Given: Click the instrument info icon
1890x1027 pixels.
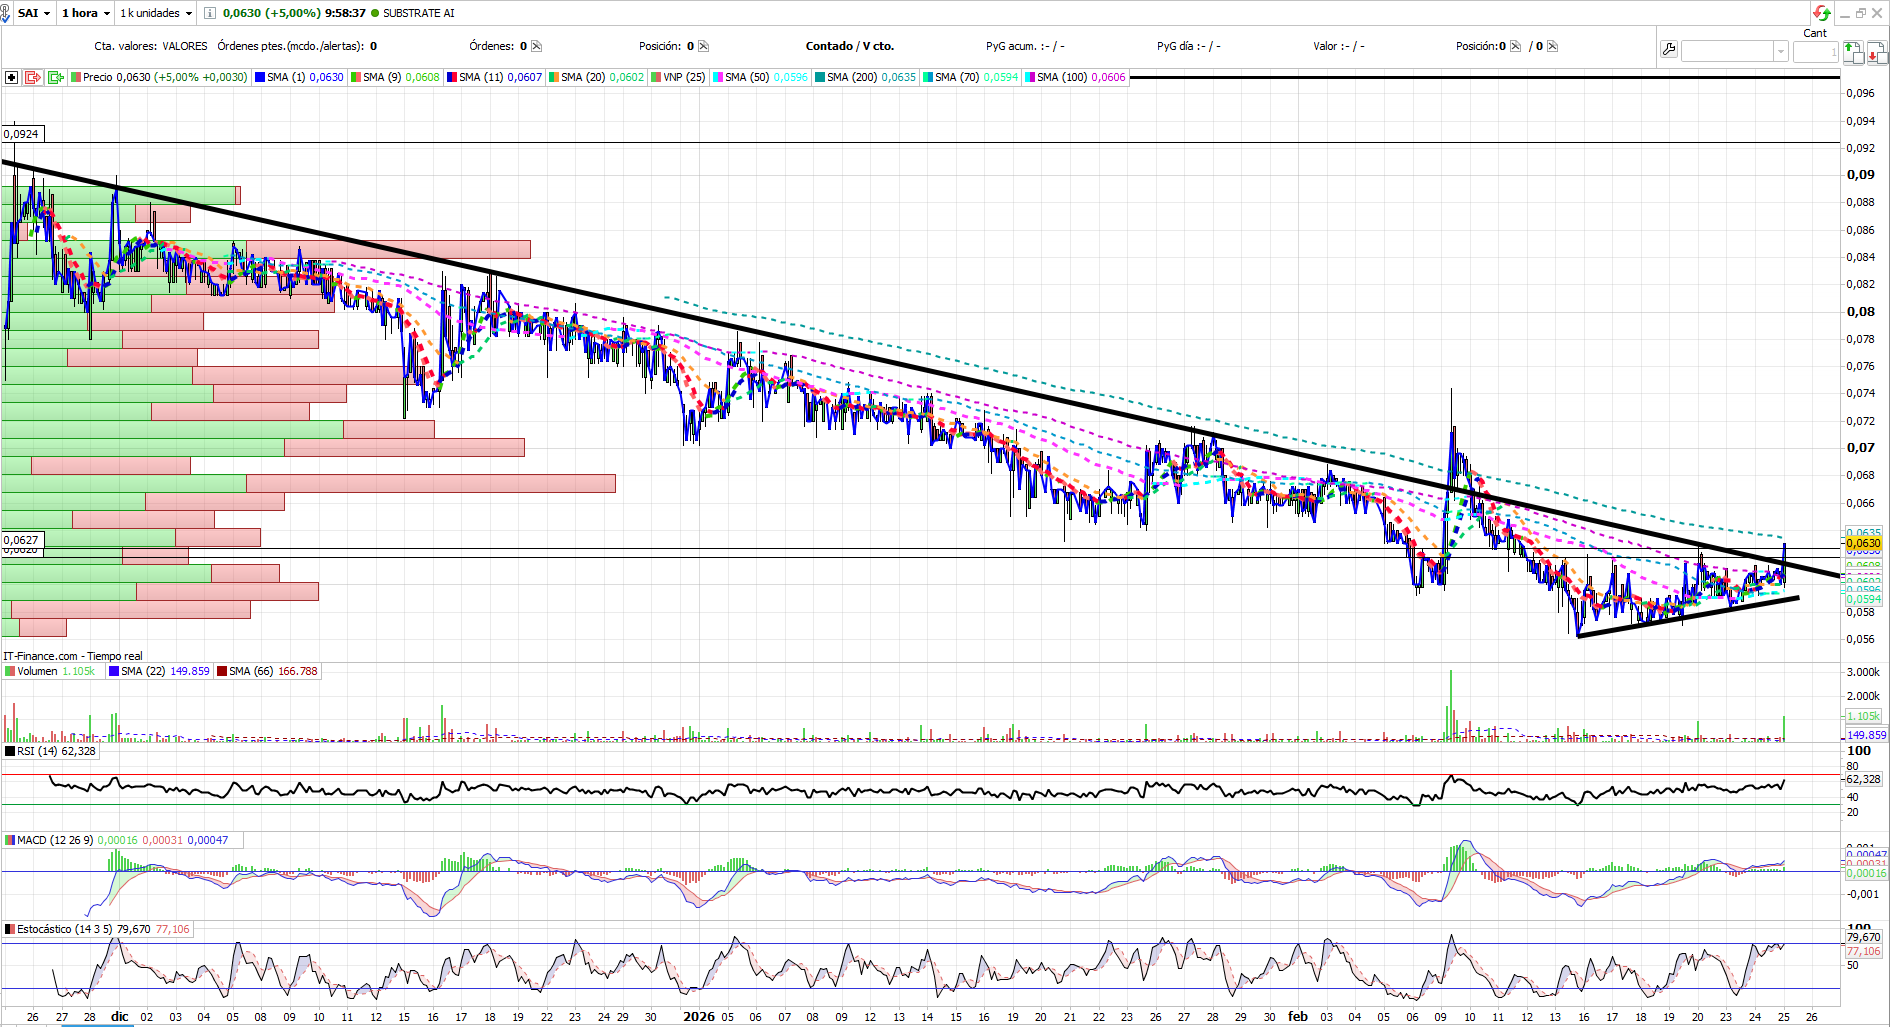Looking at the screenshot, I should 209,13.
